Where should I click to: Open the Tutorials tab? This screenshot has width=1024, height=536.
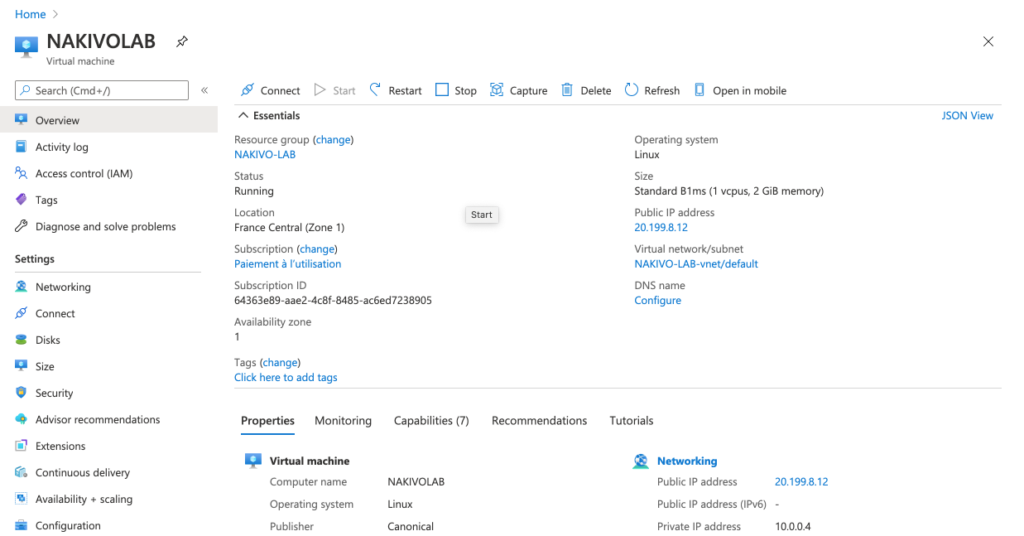(x=632, y=420)
